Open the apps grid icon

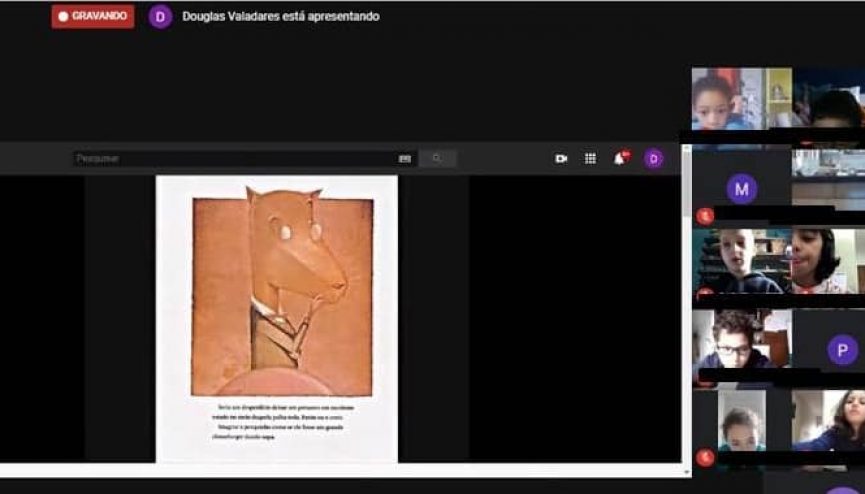point(590,159)
